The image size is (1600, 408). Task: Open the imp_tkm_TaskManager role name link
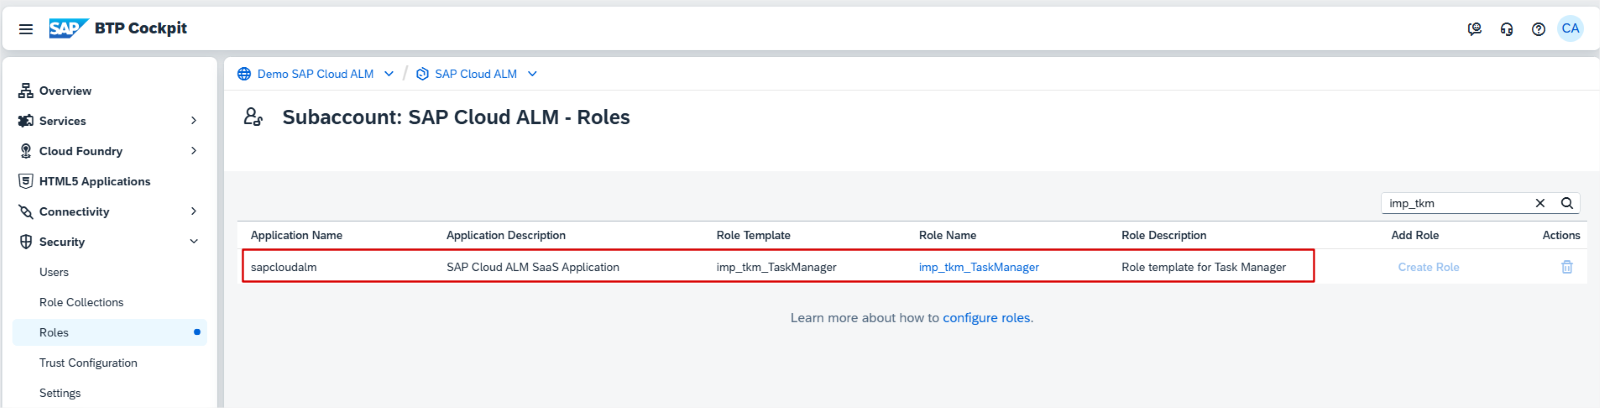pyautogui.click(x=978, y=267)
